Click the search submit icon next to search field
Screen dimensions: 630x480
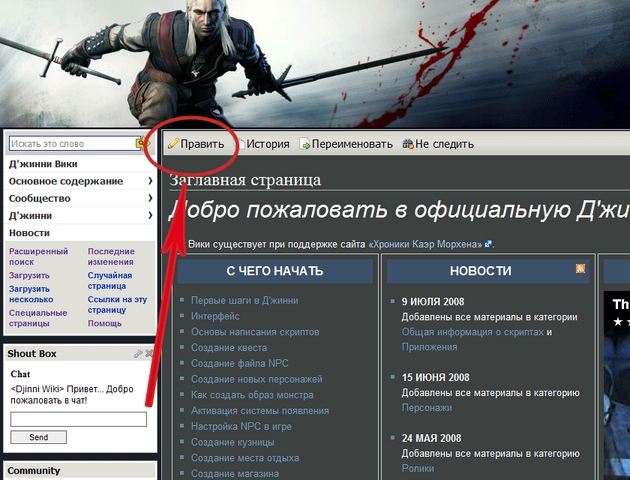point(141,143)
